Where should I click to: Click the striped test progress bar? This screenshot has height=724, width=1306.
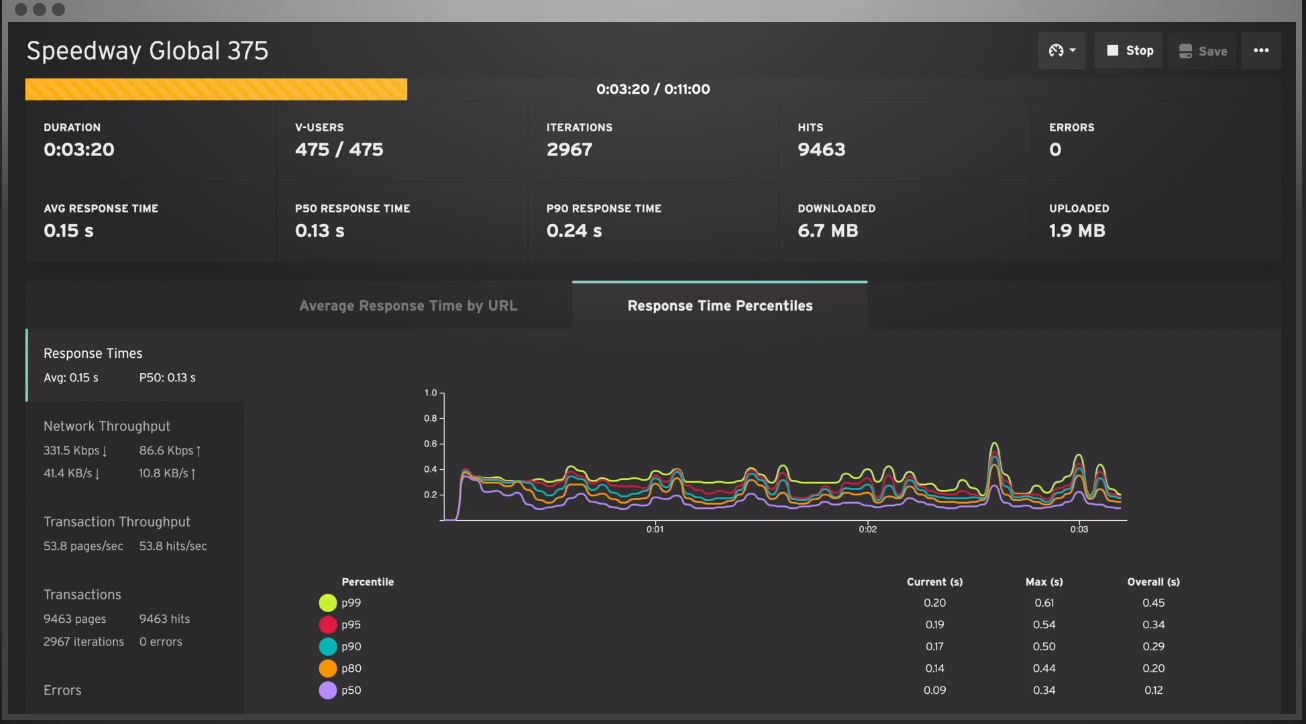(x=216, y=89)
